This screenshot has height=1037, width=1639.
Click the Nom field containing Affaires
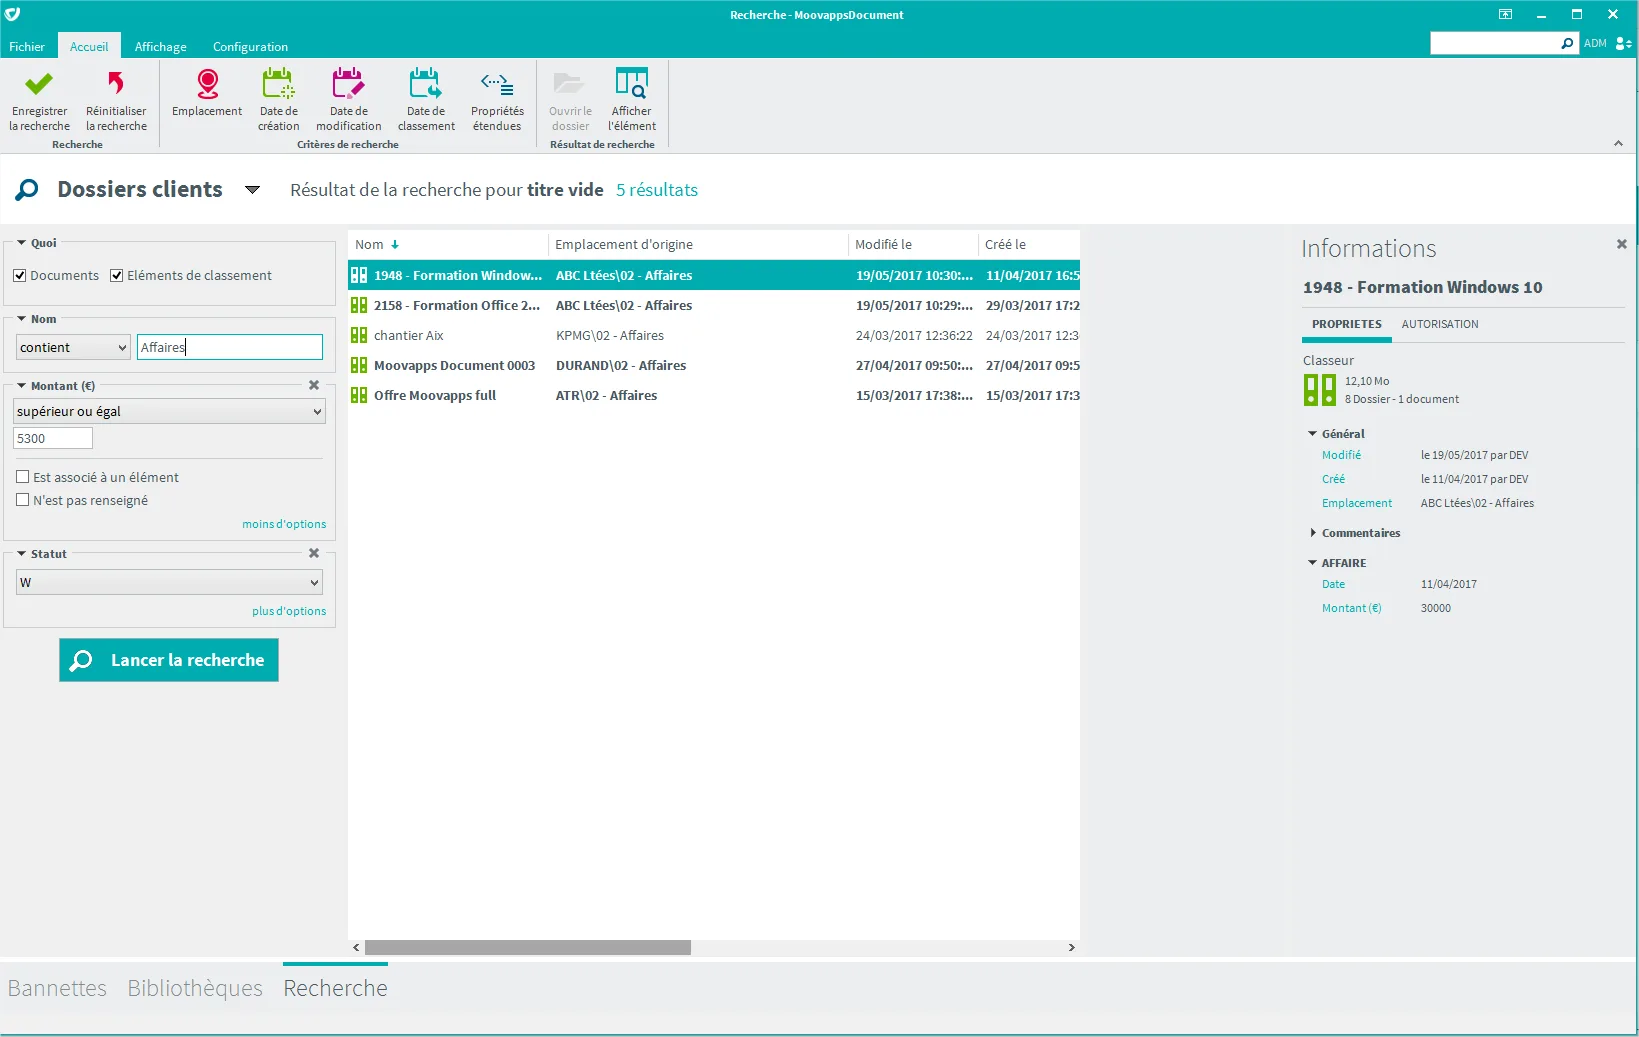[x=230, y=347]
